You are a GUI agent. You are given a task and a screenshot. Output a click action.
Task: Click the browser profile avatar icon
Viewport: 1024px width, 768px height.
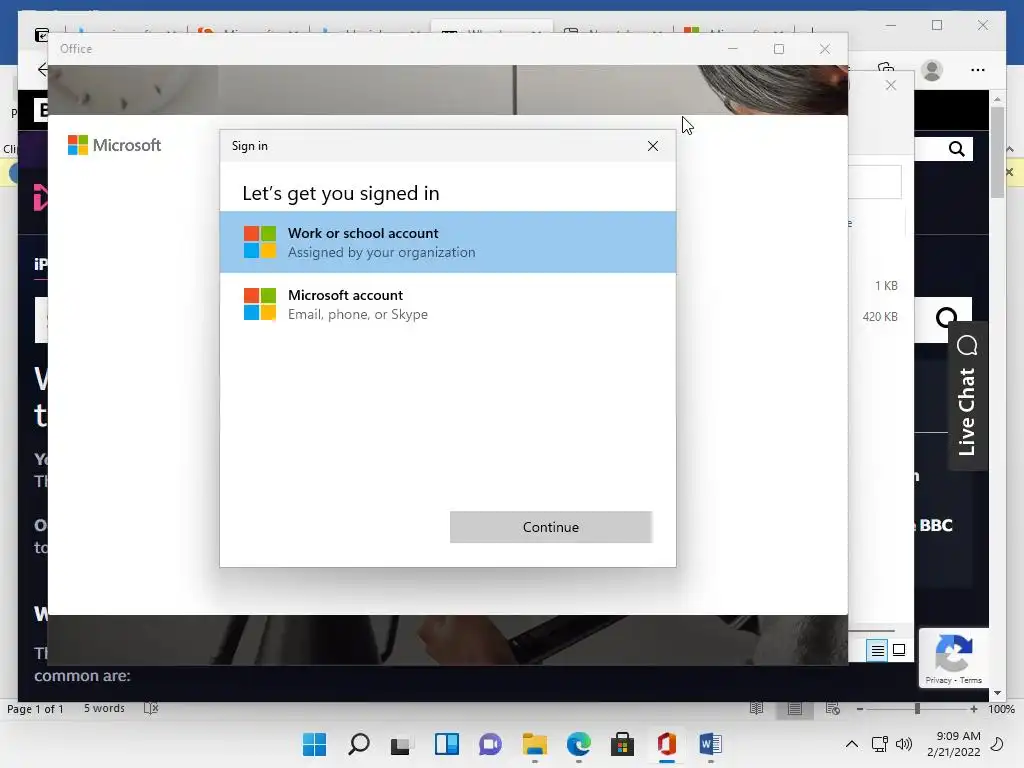tap(932, 70)
